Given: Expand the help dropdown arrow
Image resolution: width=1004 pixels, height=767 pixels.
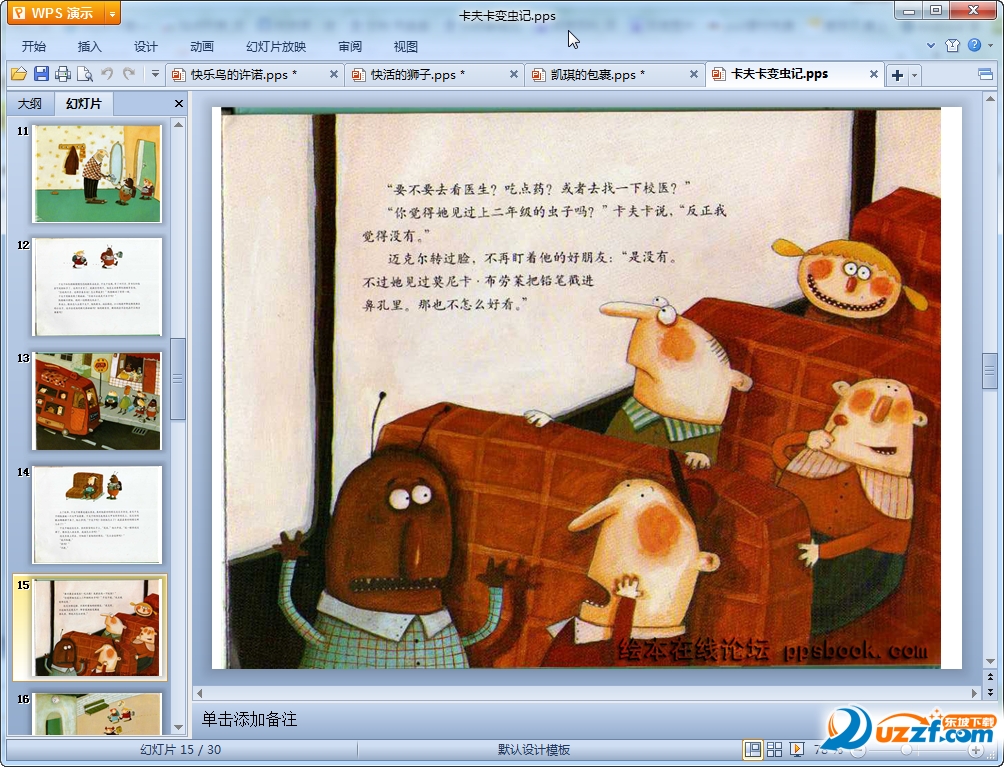Looking at the screenshot, I should 991,45.
